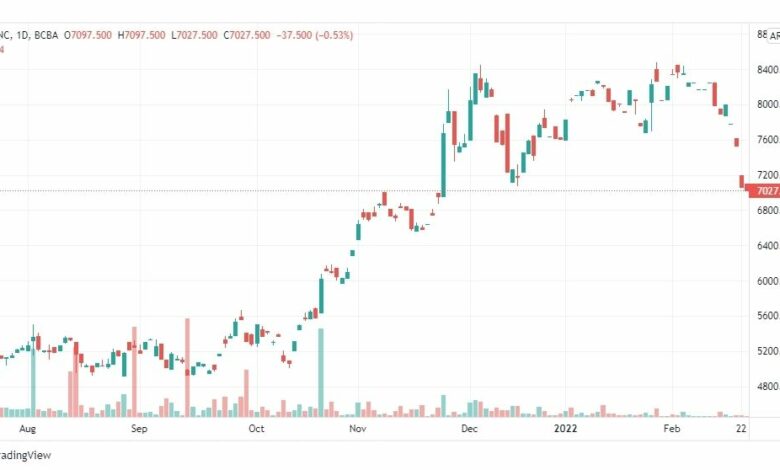Click the Feb label on time axis
Screen dimensions: 780x470
point(672,429)
